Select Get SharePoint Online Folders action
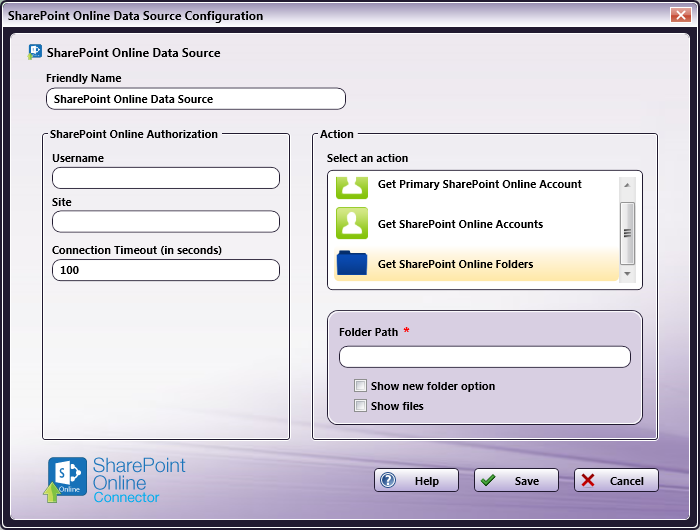Image resolution: width=700 pixels, height=530 pixels. [x=476, y=264]
